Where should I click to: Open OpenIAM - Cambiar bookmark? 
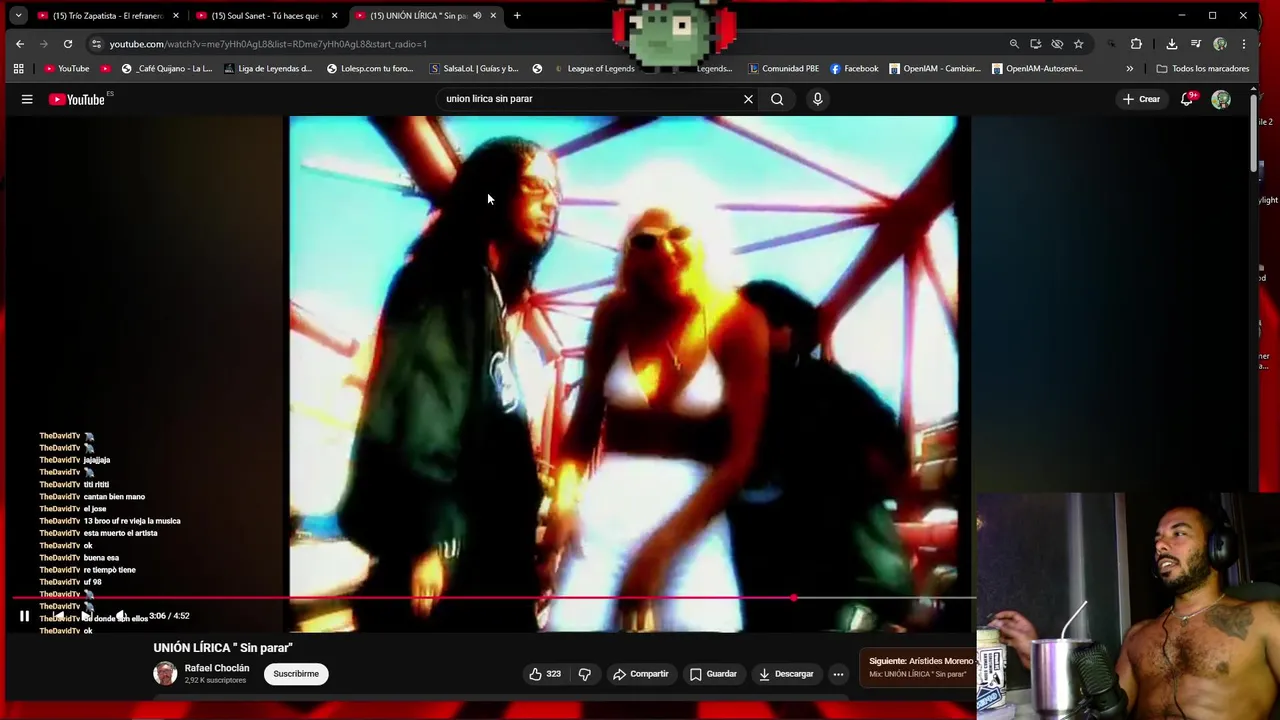coord(935,69)
